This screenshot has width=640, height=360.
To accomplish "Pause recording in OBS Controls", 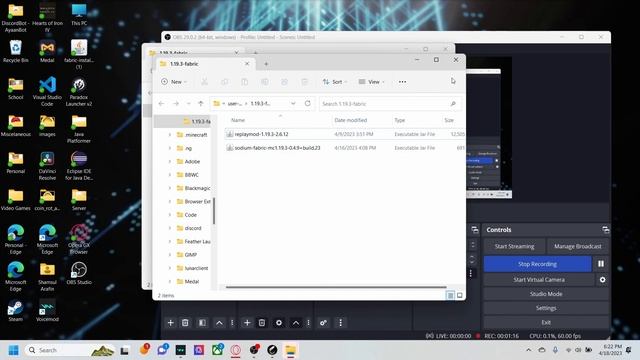I will [x=601, y=264].
